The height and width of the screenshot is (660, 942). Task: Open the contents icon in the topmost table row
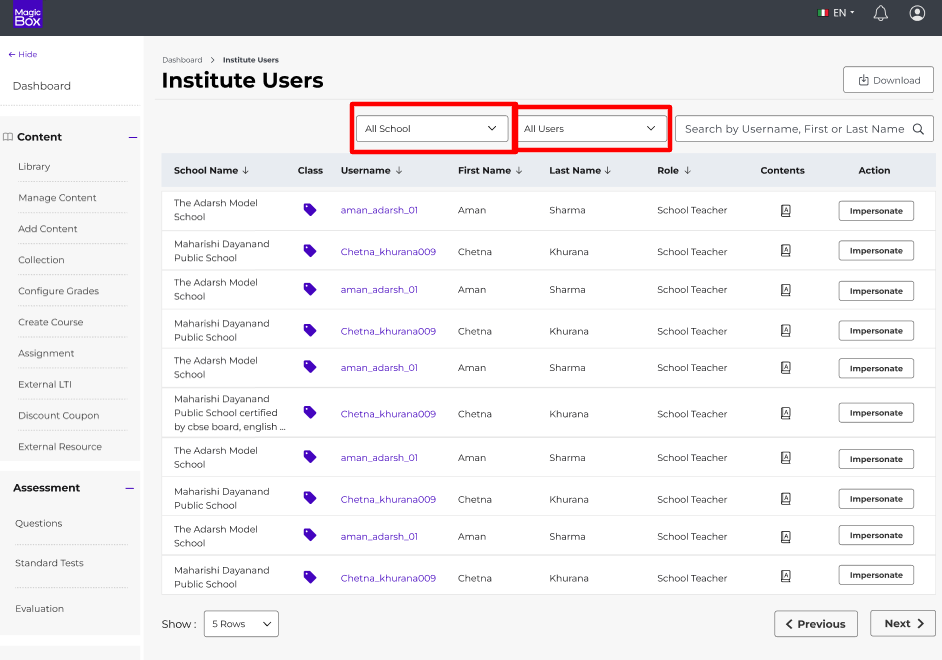[x=785, y=210]
